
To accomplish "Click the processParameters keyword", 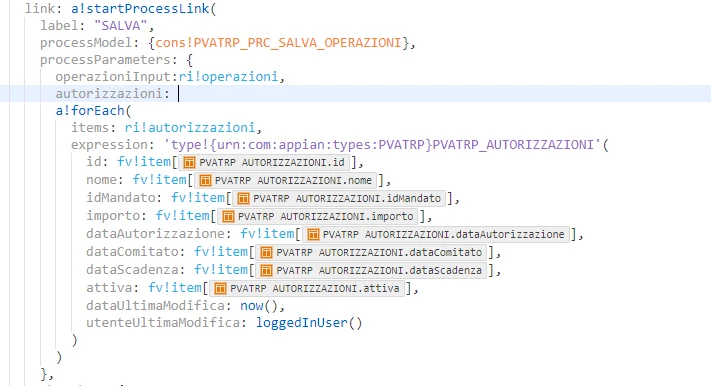I will [105, 60].
